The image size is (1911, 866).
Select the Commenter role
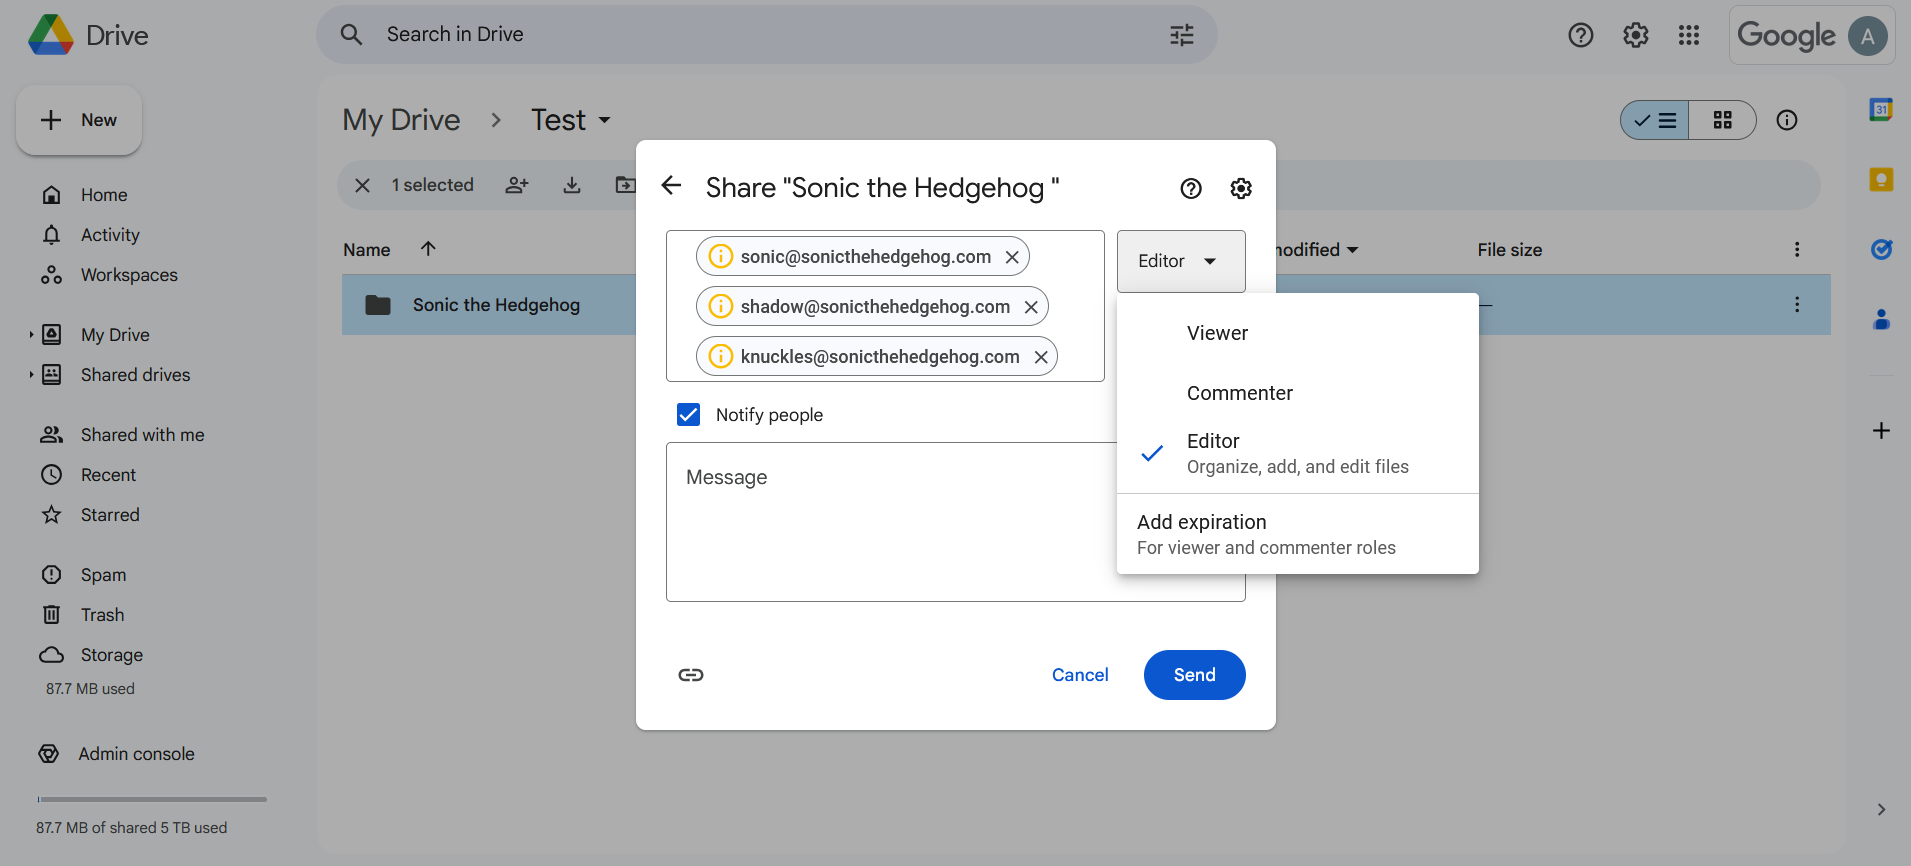[x=1298, y=393]
